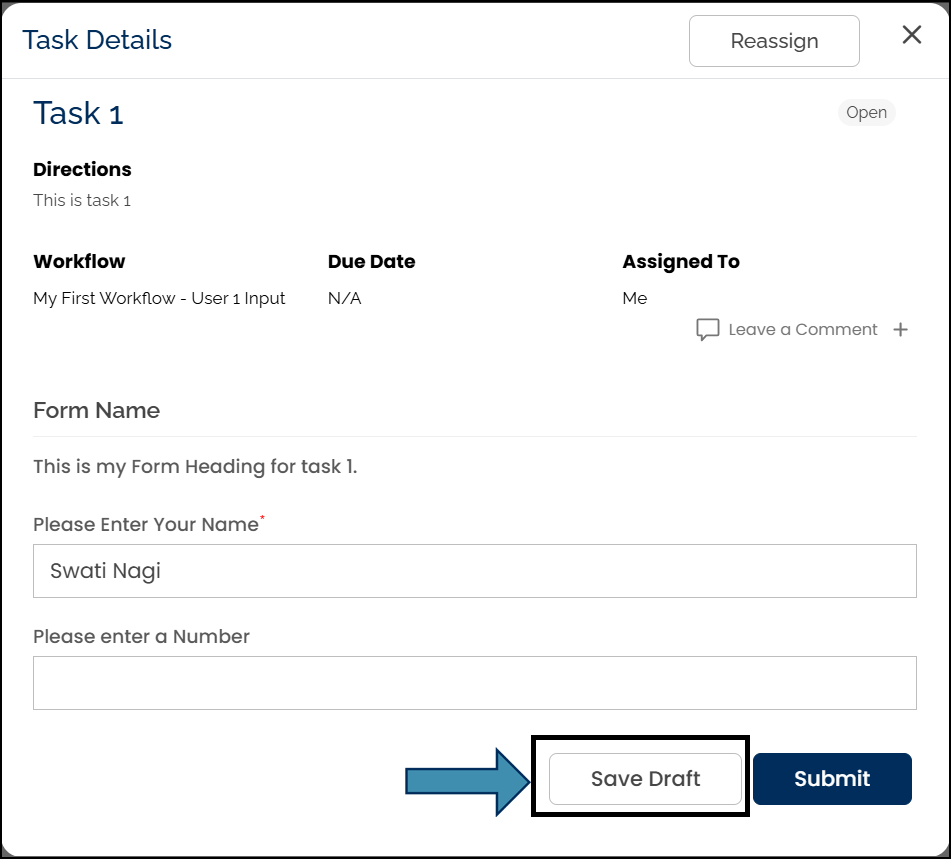Image resolution: width=951 pixels, height=859 pixels.
Task: Click the N/A due date value
Action: pyautogui.click(x=344, y=298)
